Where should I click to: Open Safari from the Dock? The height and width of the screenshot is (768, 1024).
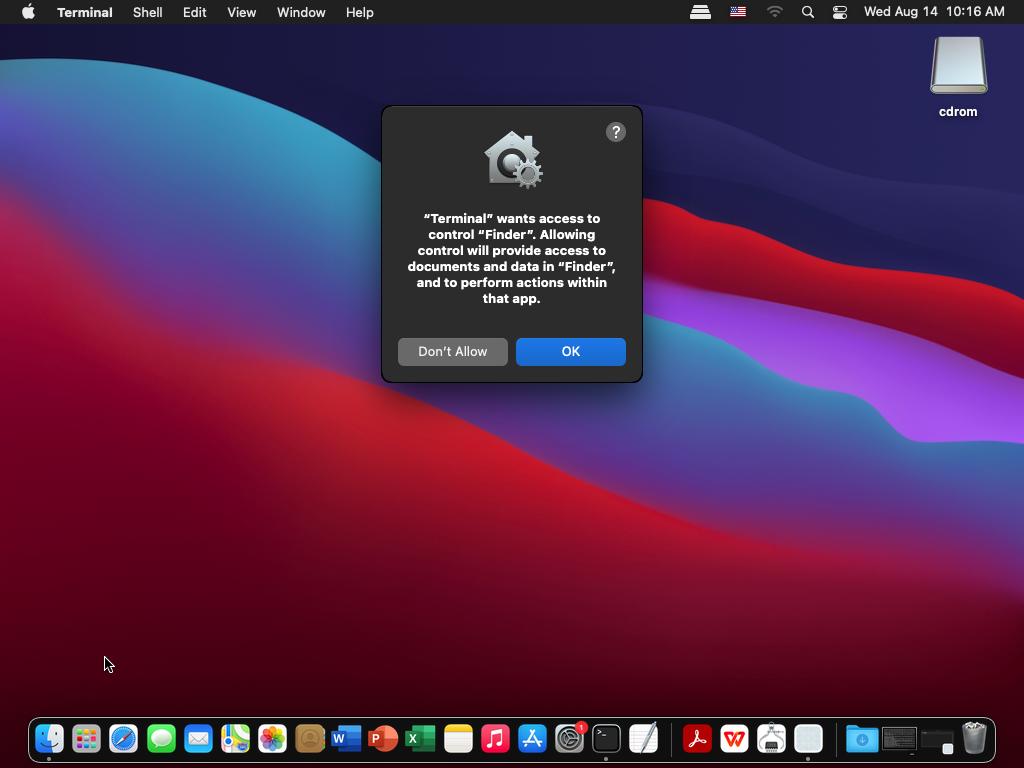pyautogui.click(x=123, y=739)
